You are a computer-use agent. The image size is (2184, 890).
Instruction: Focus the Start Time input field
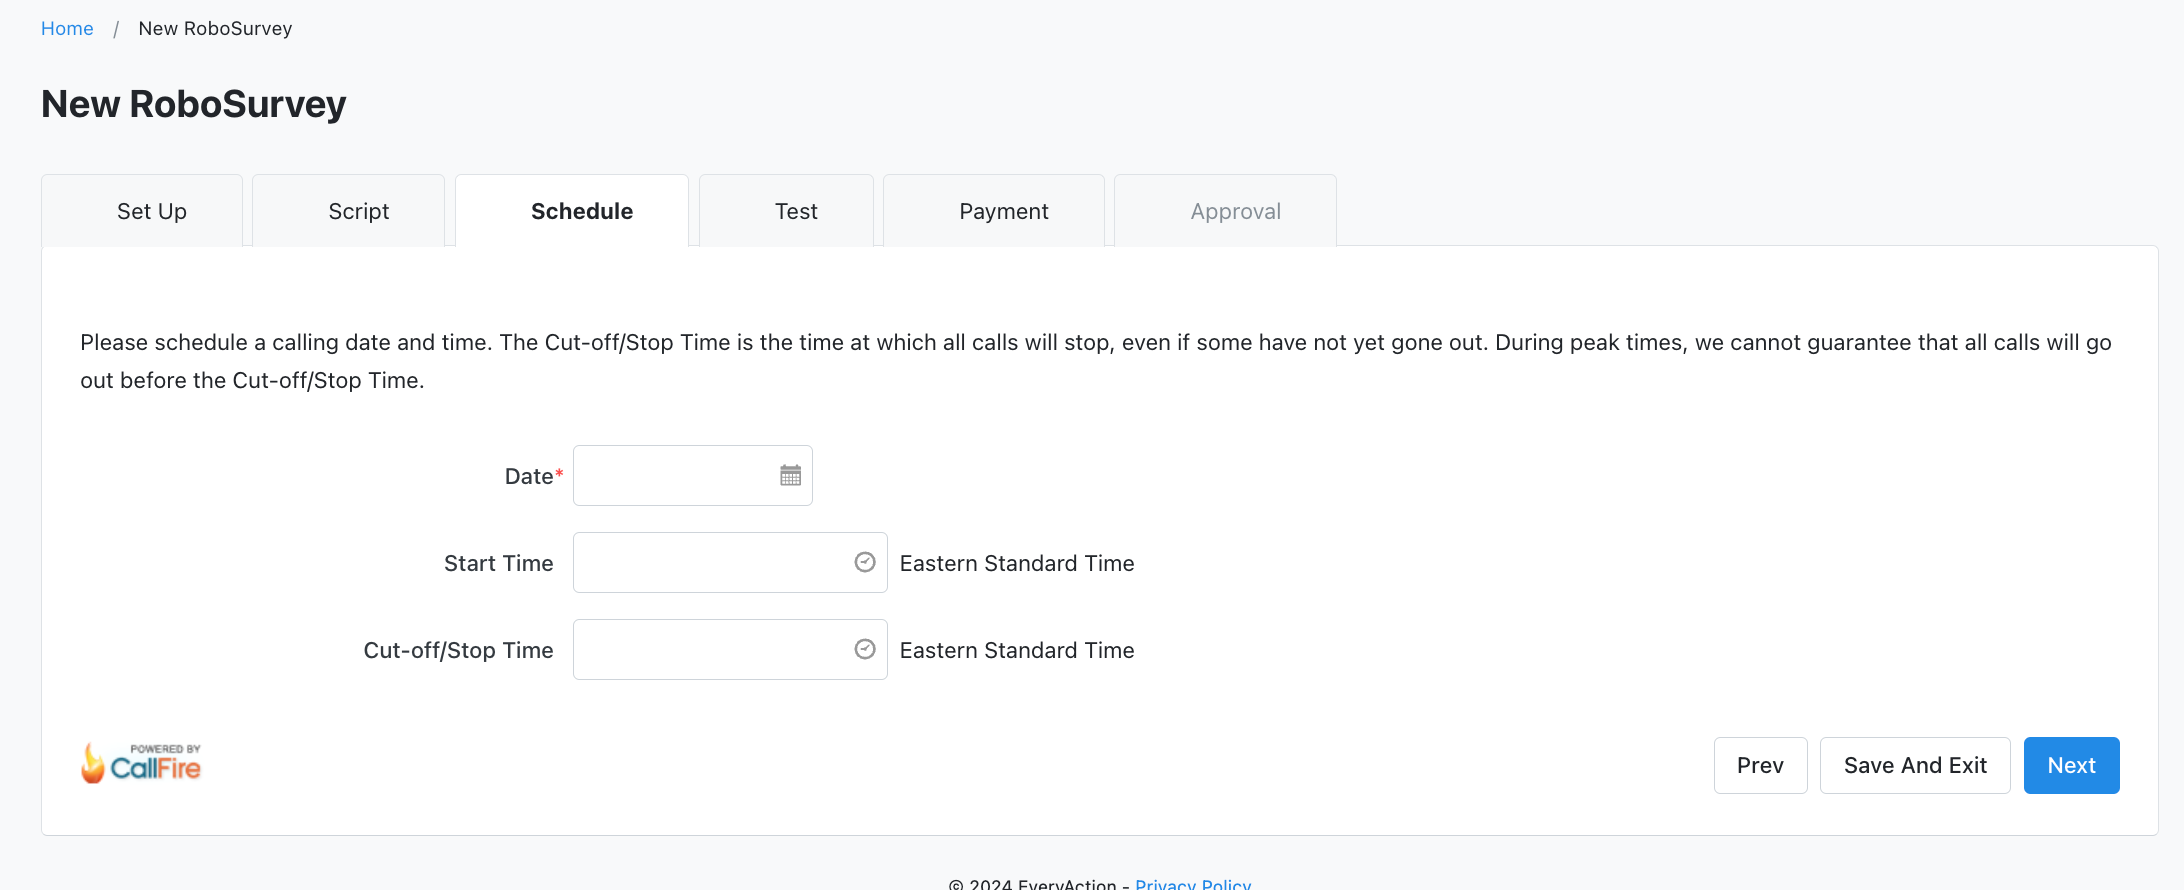pyautogui.click(x=730, y=562)
